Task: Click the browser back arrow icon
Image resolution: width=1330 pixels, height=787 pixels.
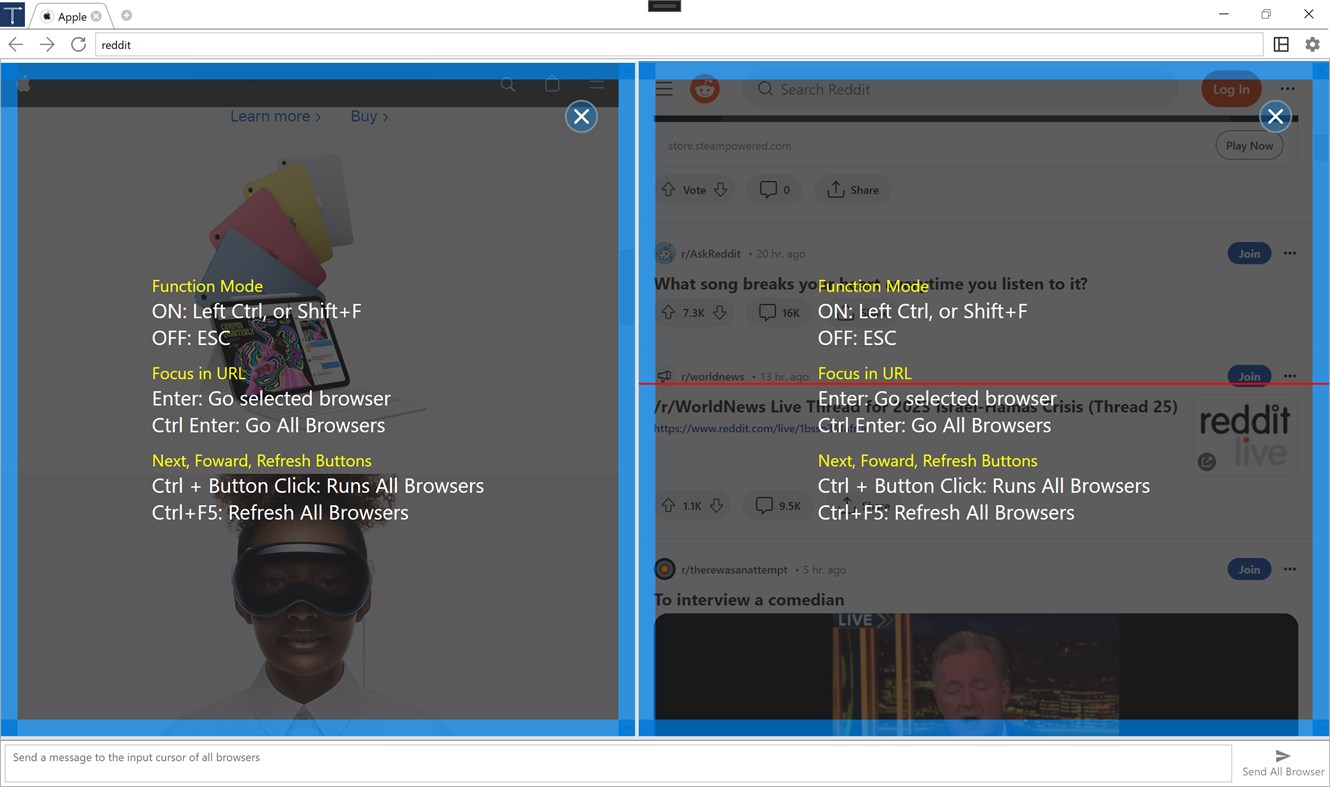Action: click(x=15, y=44)
